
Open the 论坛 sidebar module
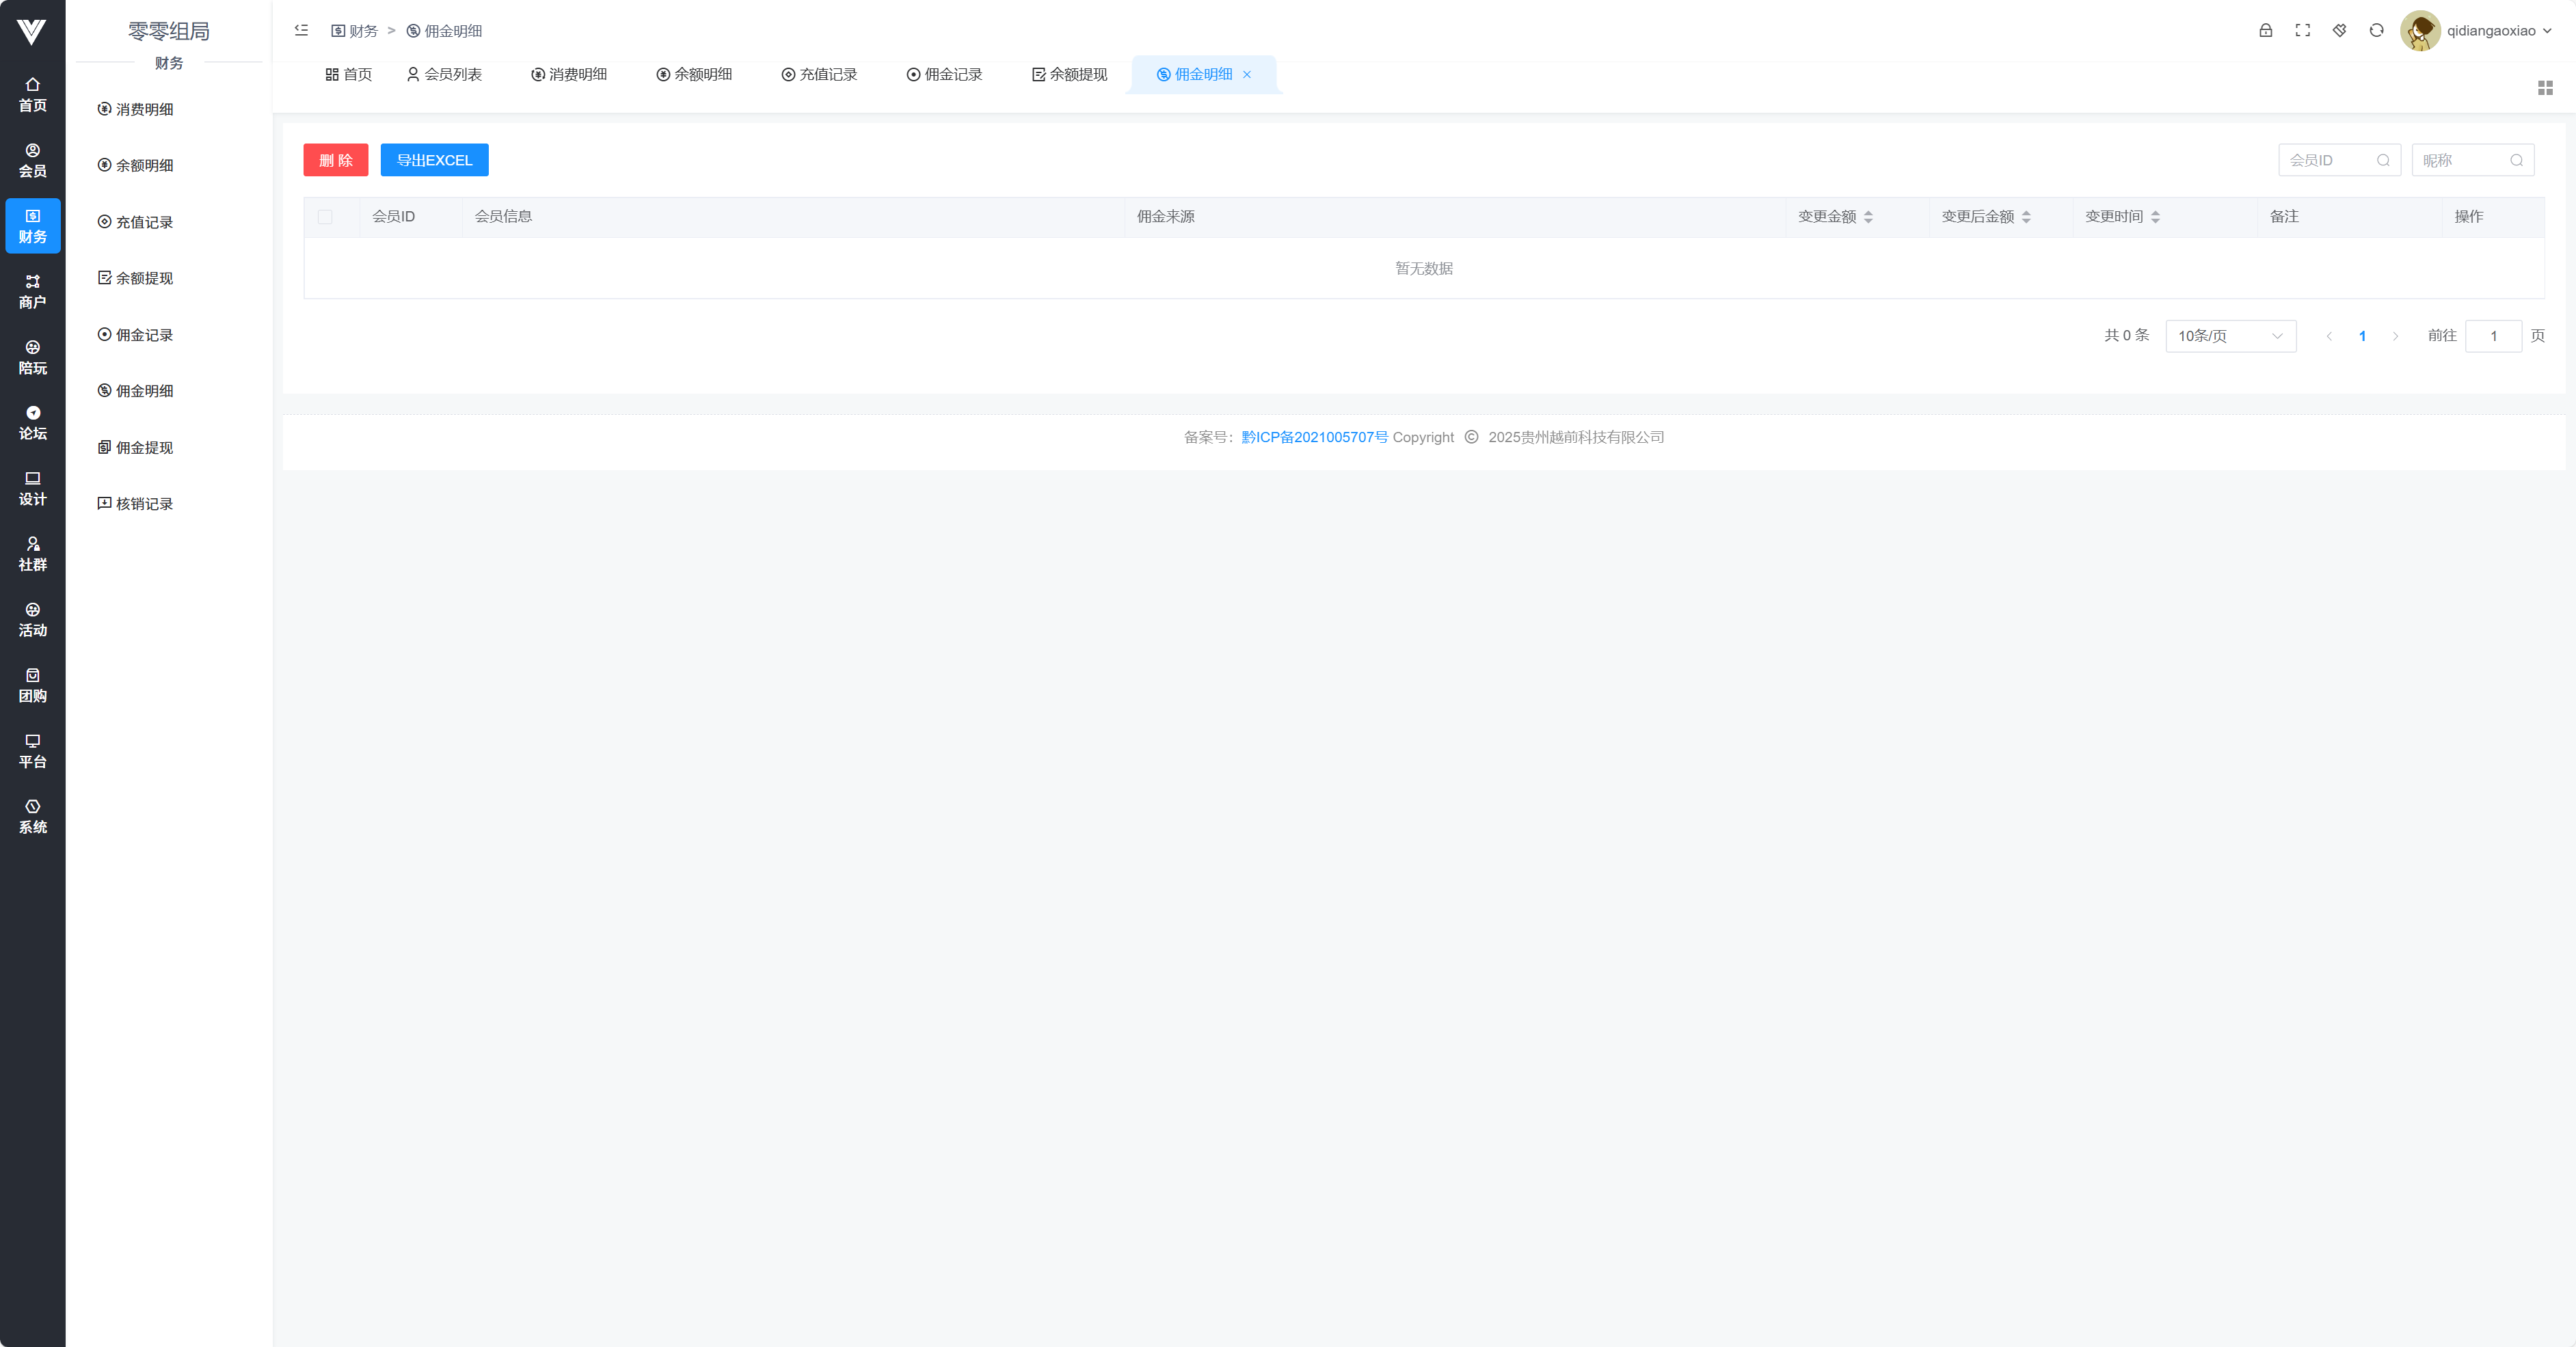(32, 423)
